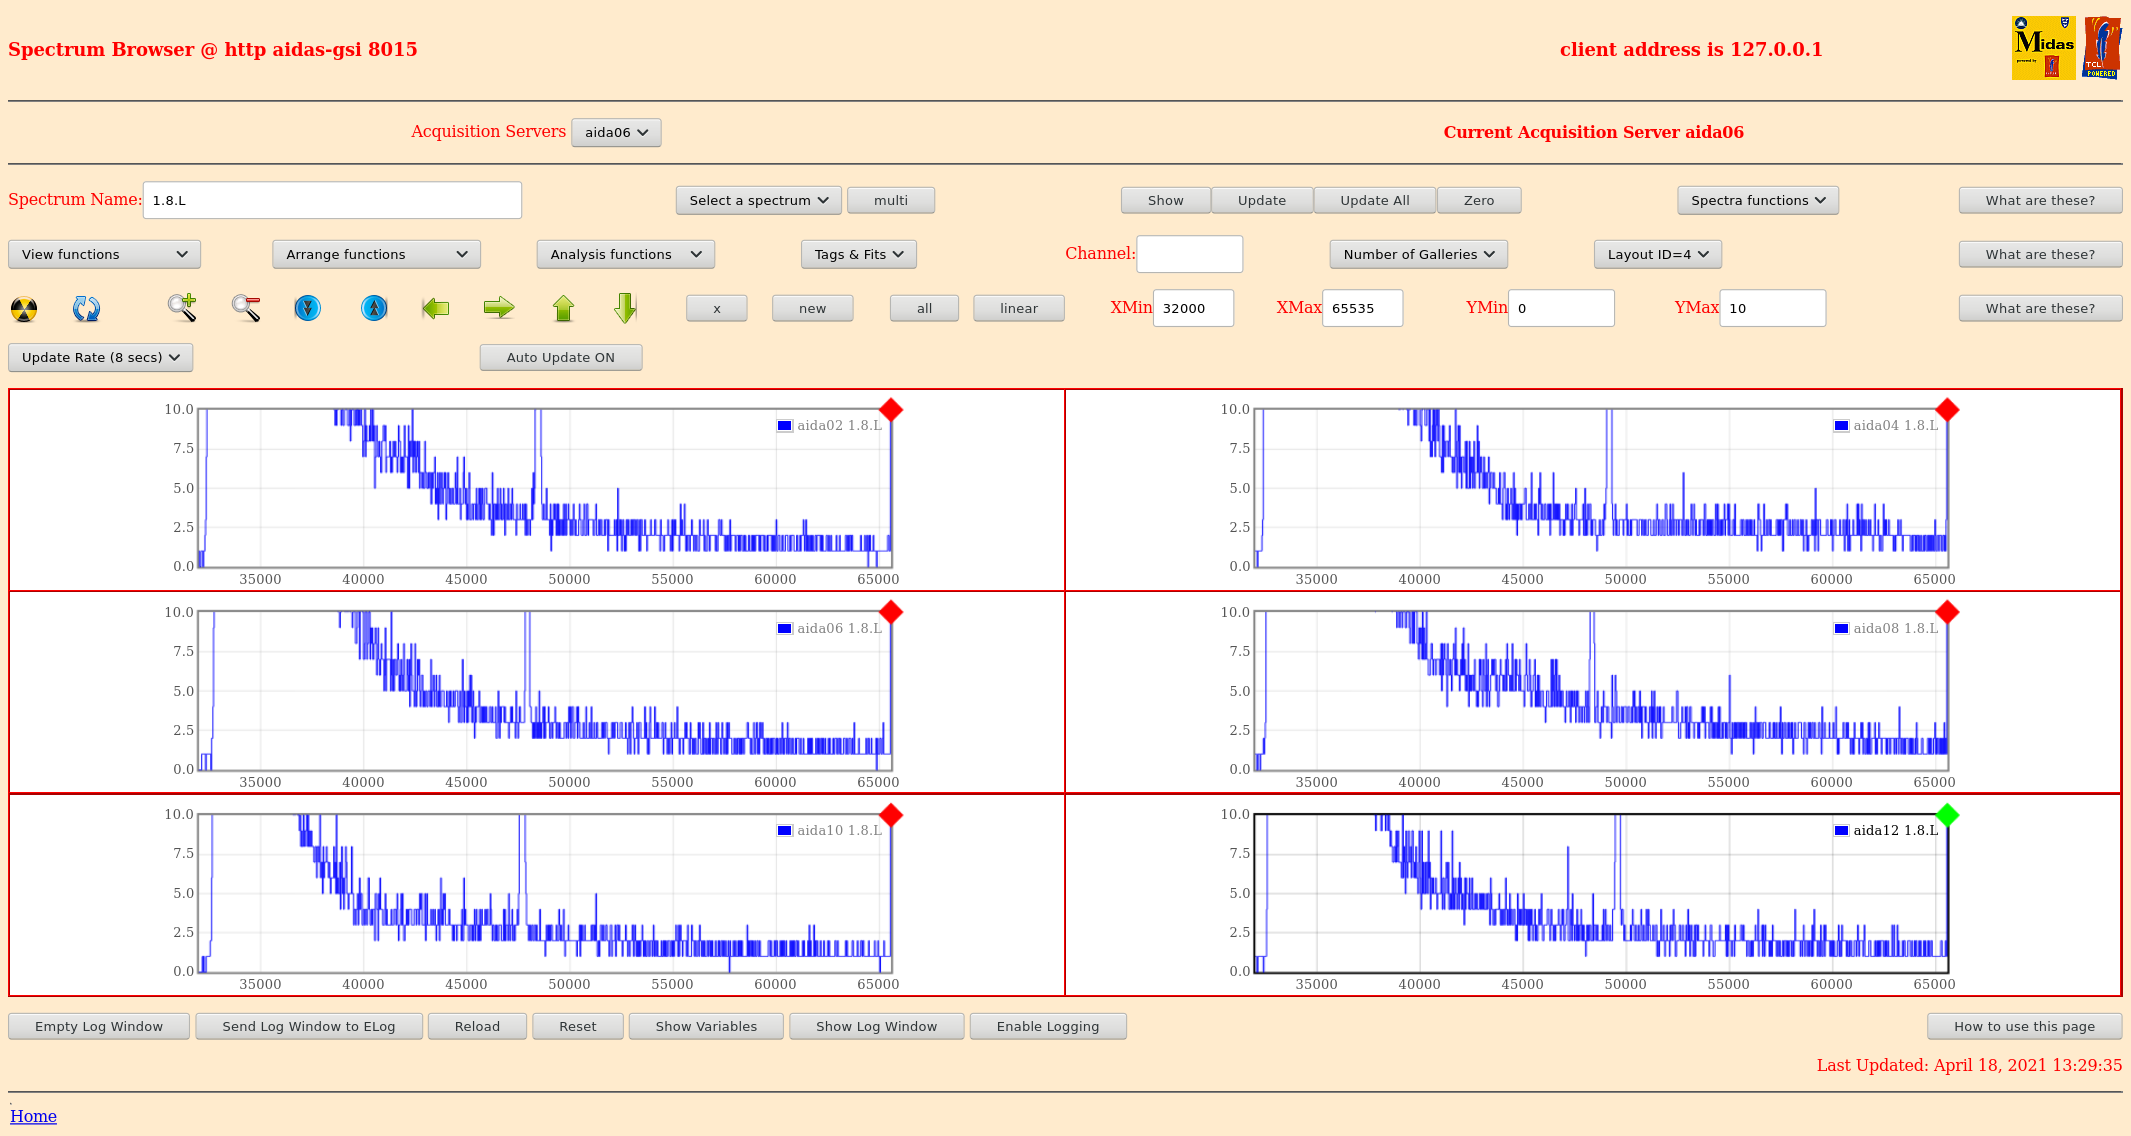Click the blue double up-arrow icon
Screen dimensions: 2131x1136
(x=374, y=308)
